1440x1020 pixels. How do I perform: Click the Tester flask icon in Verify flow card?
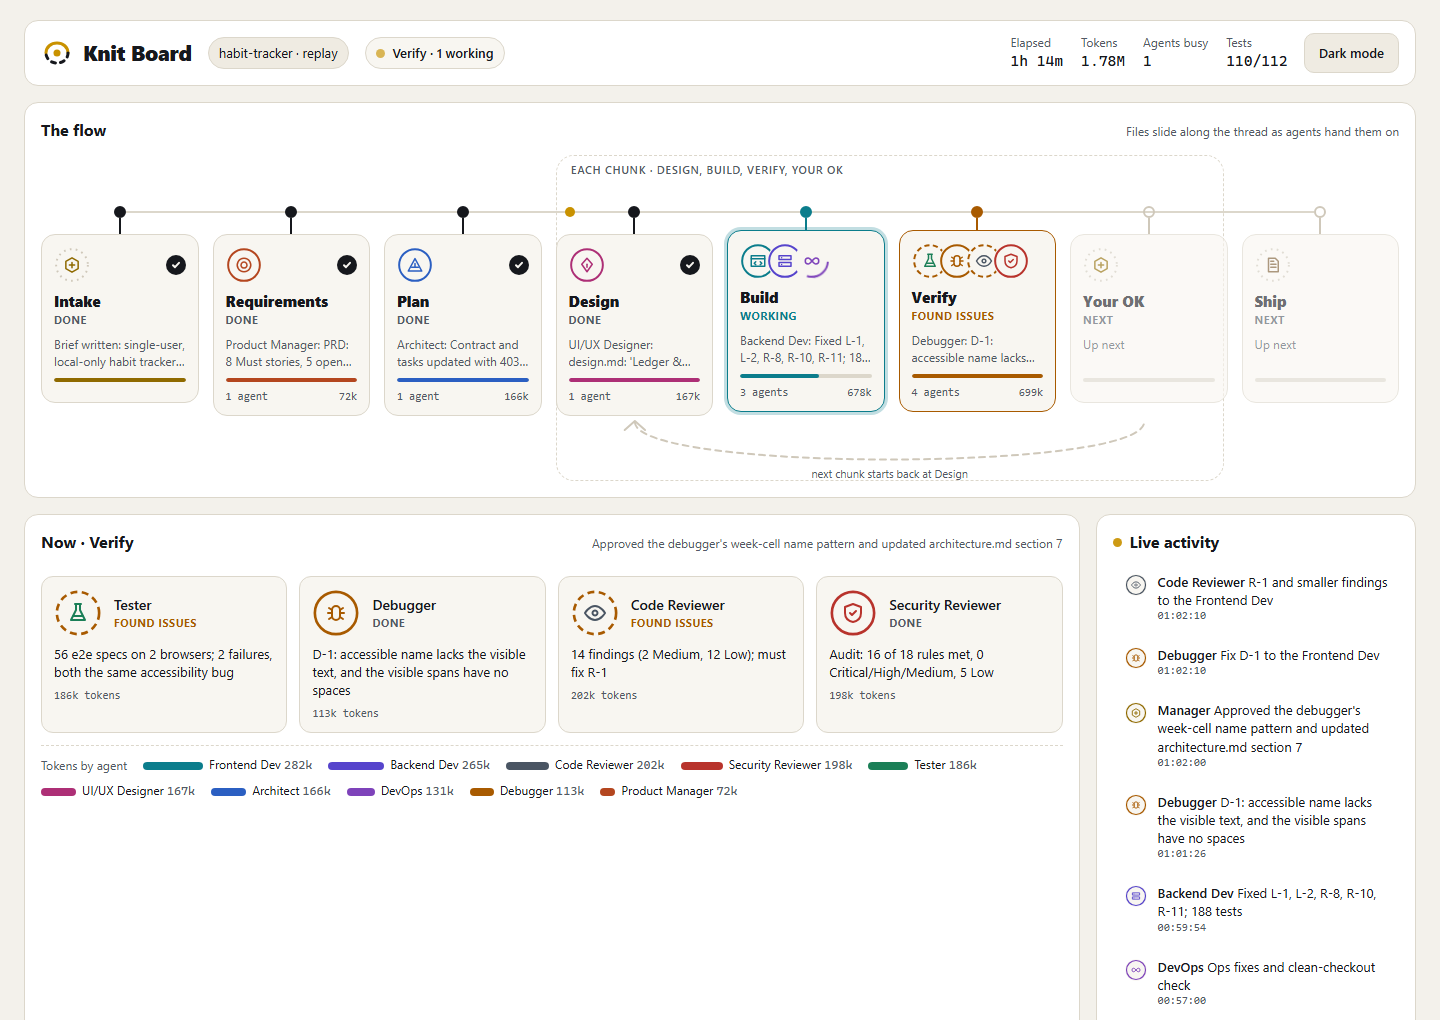pyautogui.click(x=929, y=261)
